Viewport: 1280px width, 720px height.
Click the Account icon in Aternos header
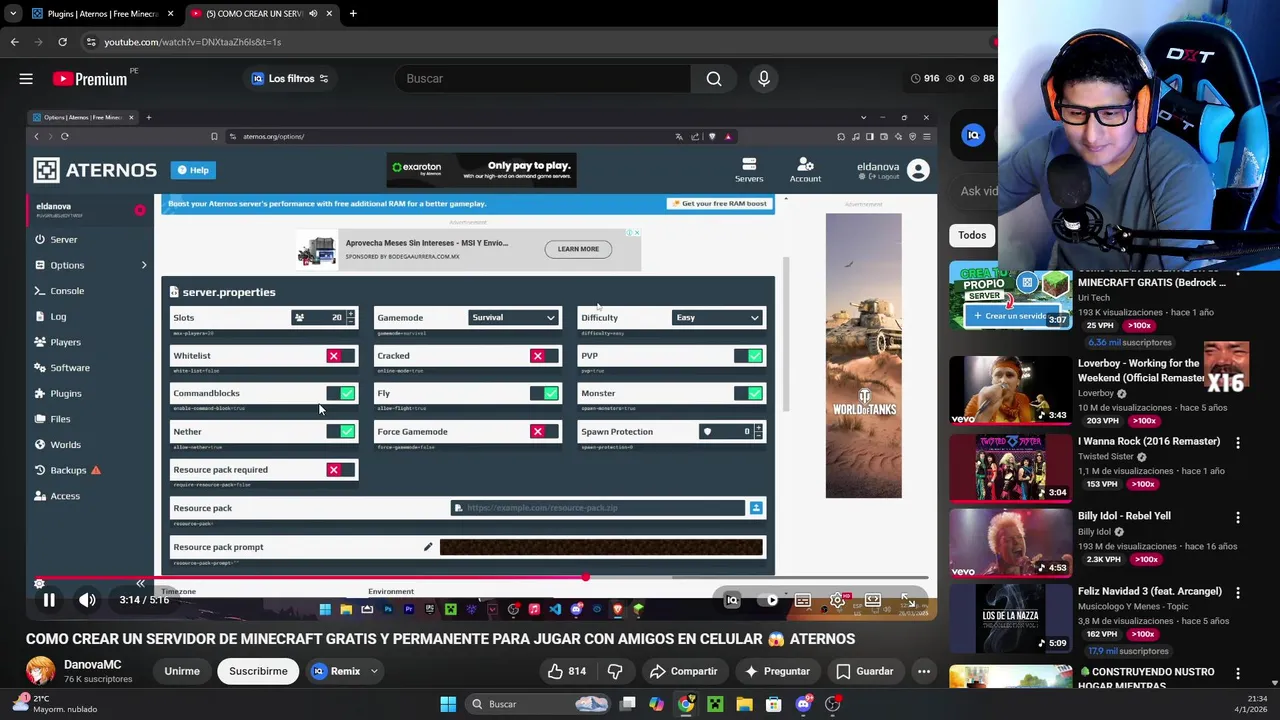click(805, 169)
